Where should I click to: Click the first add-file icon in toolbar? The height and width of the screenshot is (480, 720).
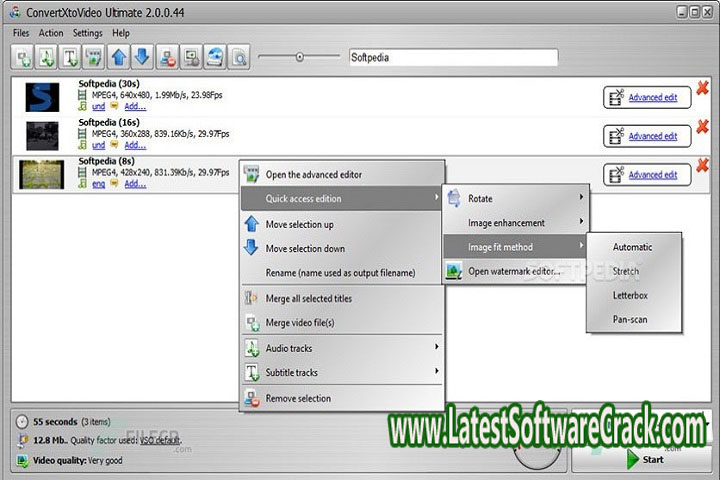pyautogui.click(x=23, y=58)
